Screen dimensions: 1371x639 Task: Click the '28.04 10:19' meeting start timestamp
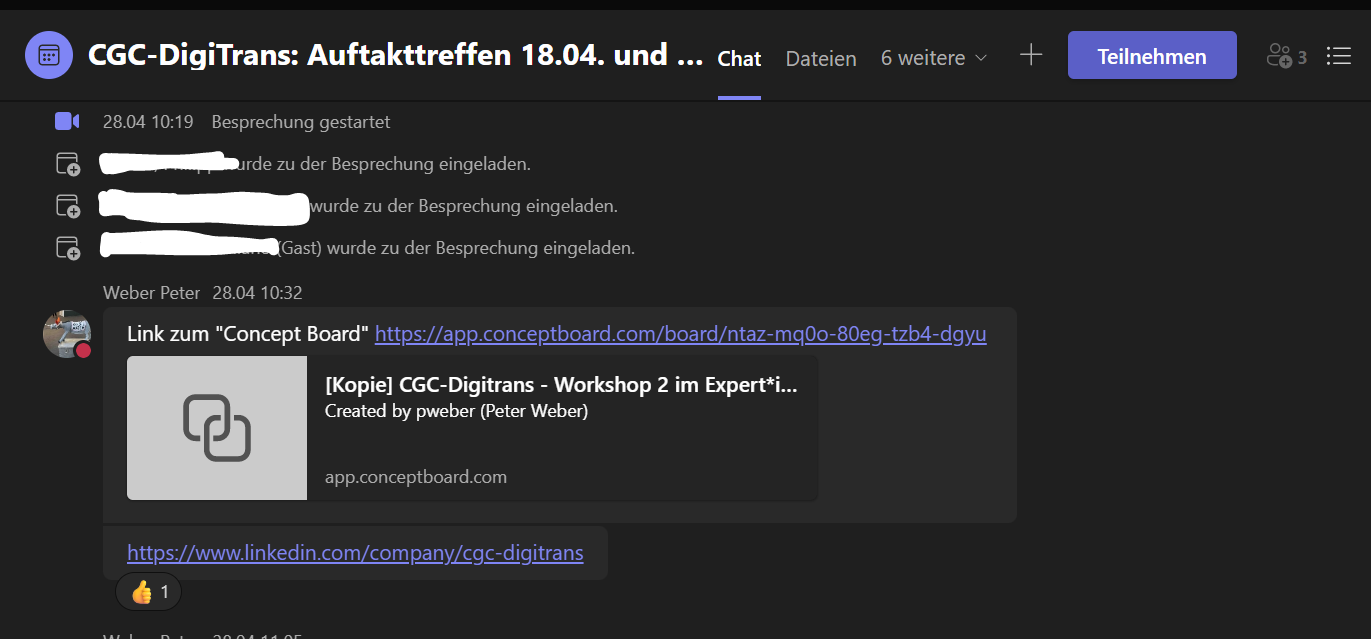148,122
